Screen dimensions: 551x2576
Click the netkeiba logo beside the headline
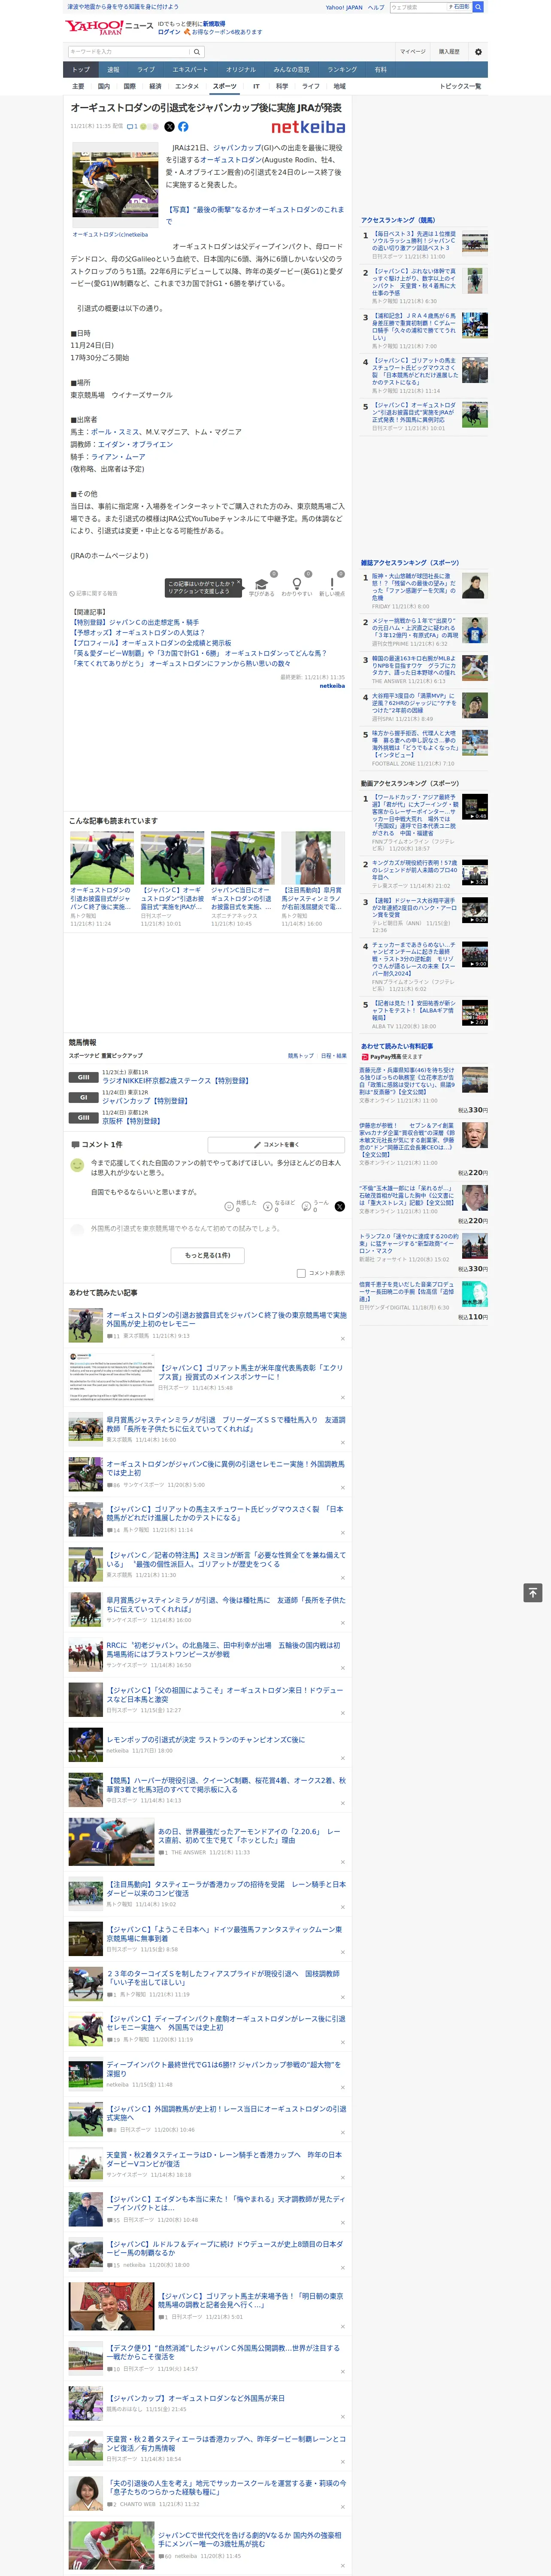coord(308,127)
